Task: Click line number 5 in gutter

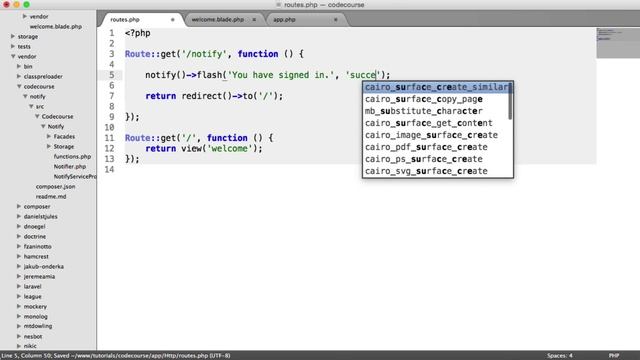Action: coord(111,75)
